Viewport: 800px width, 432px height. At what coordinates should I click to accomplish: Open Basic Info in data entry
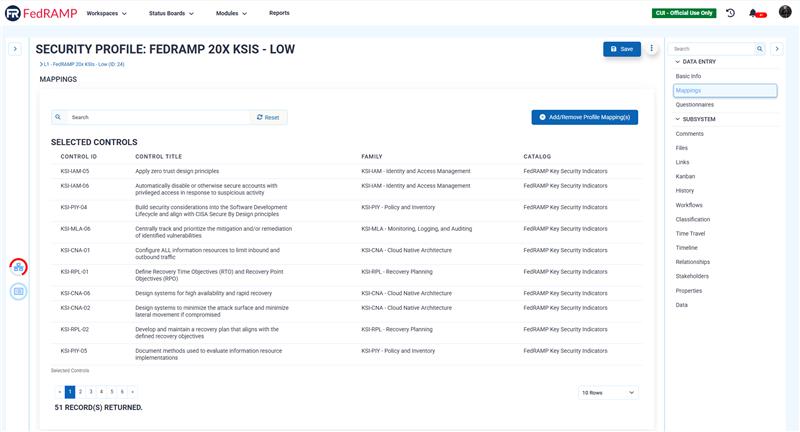(x=688, y=76)
